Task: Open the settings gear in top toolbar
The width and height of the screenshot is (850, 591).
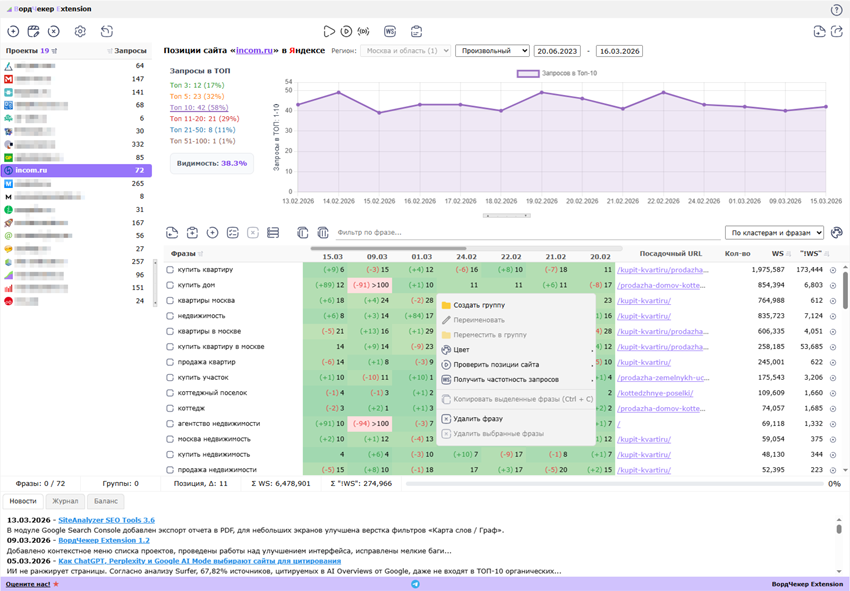Action: point(80,32)
